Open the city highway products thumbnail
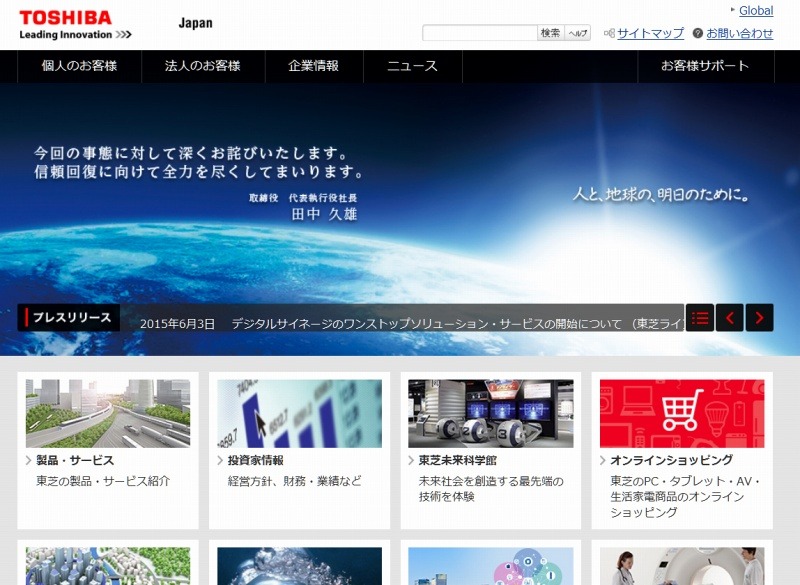Viewport: 800px width, 585px height. click(108, 414)
